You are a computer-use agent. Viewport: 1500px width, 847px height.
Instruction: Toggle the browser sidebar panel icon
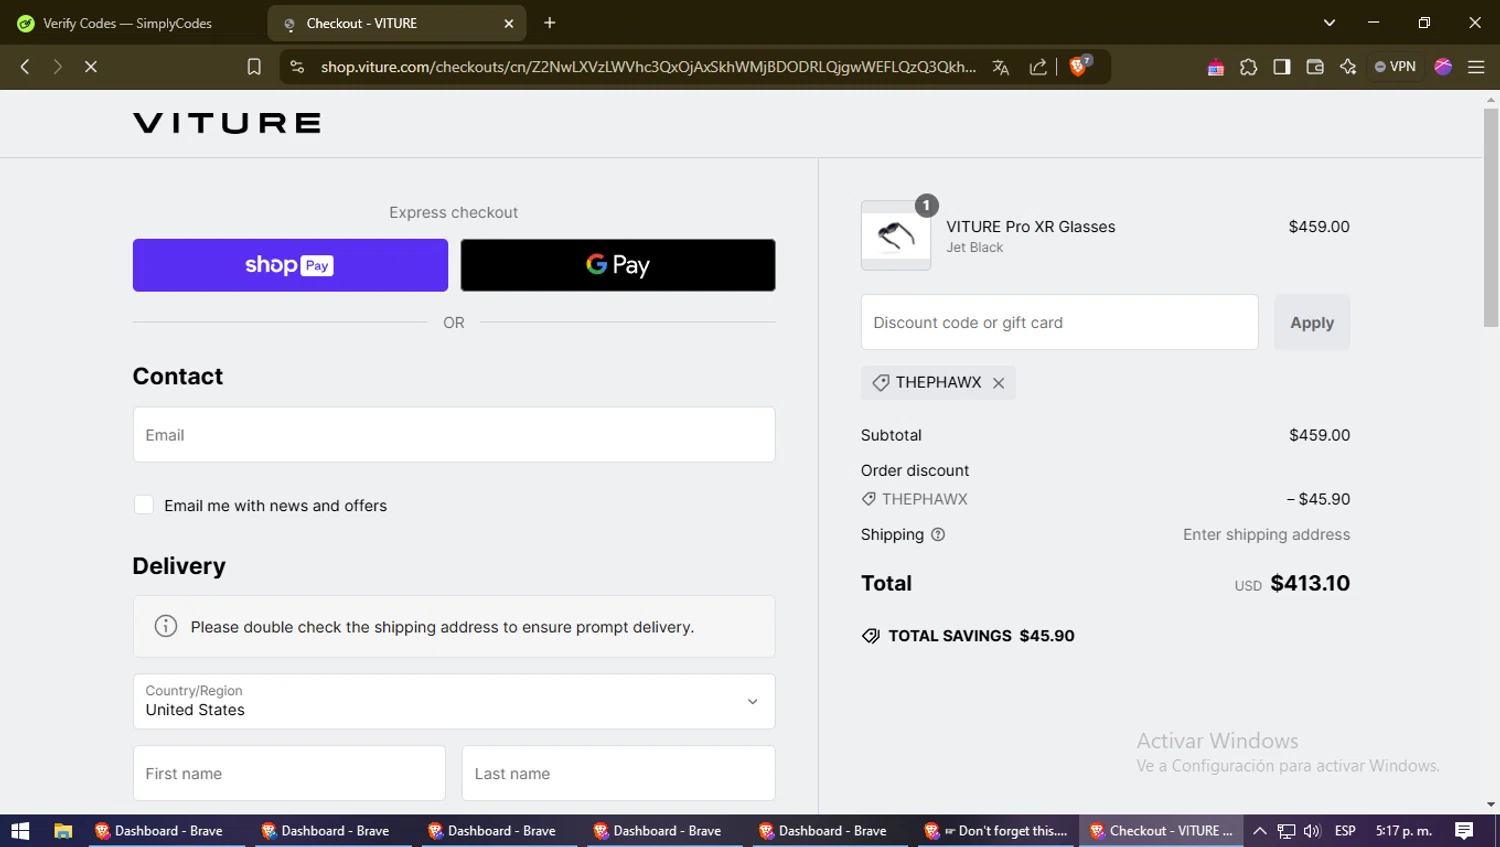[1281, 67]
